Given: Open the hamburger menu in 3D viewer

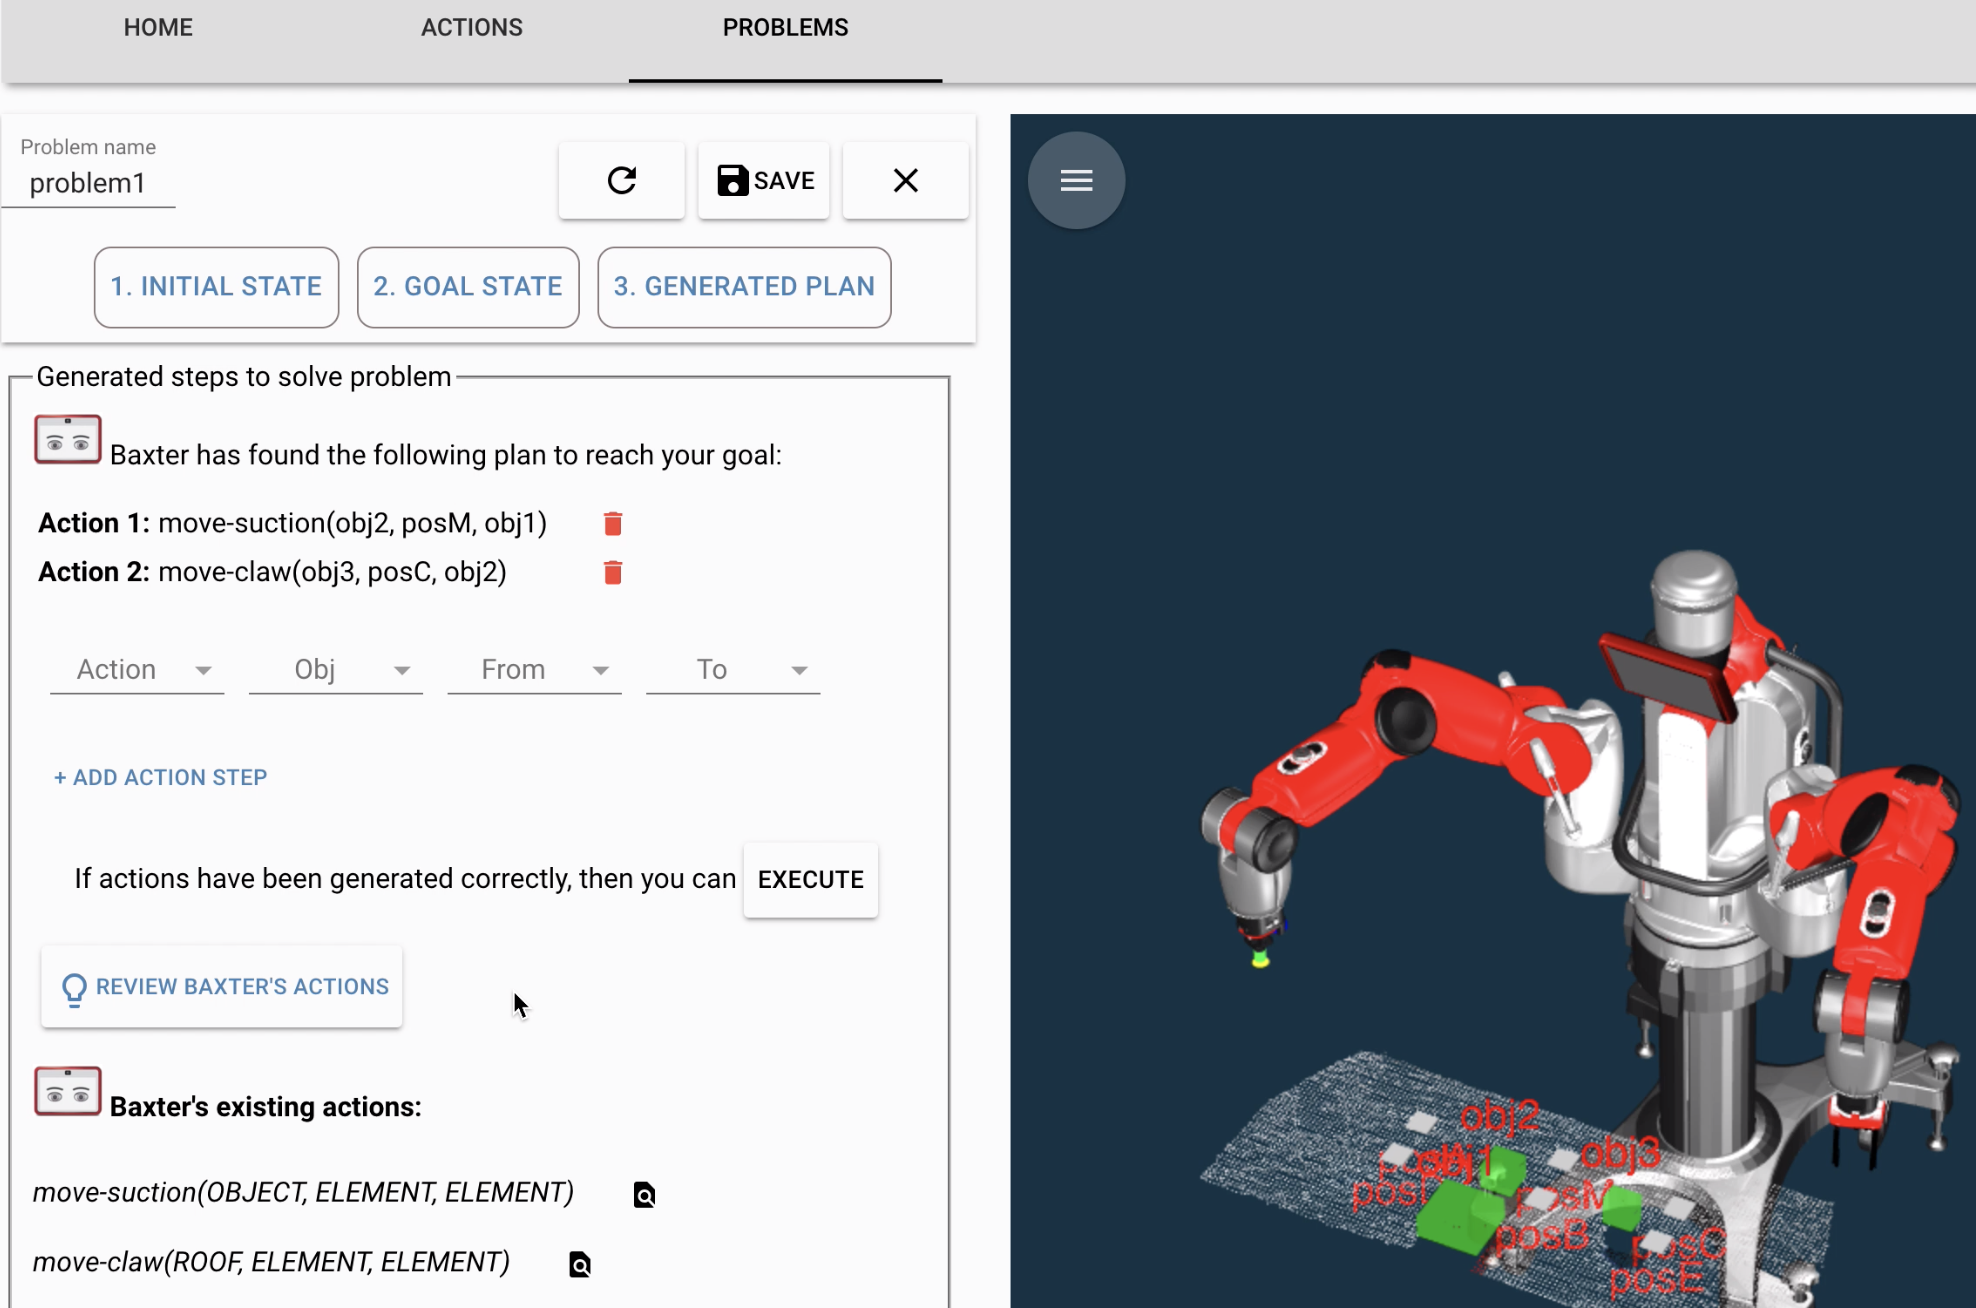Looking at the screenshot, I should [x=1076, y=181].
